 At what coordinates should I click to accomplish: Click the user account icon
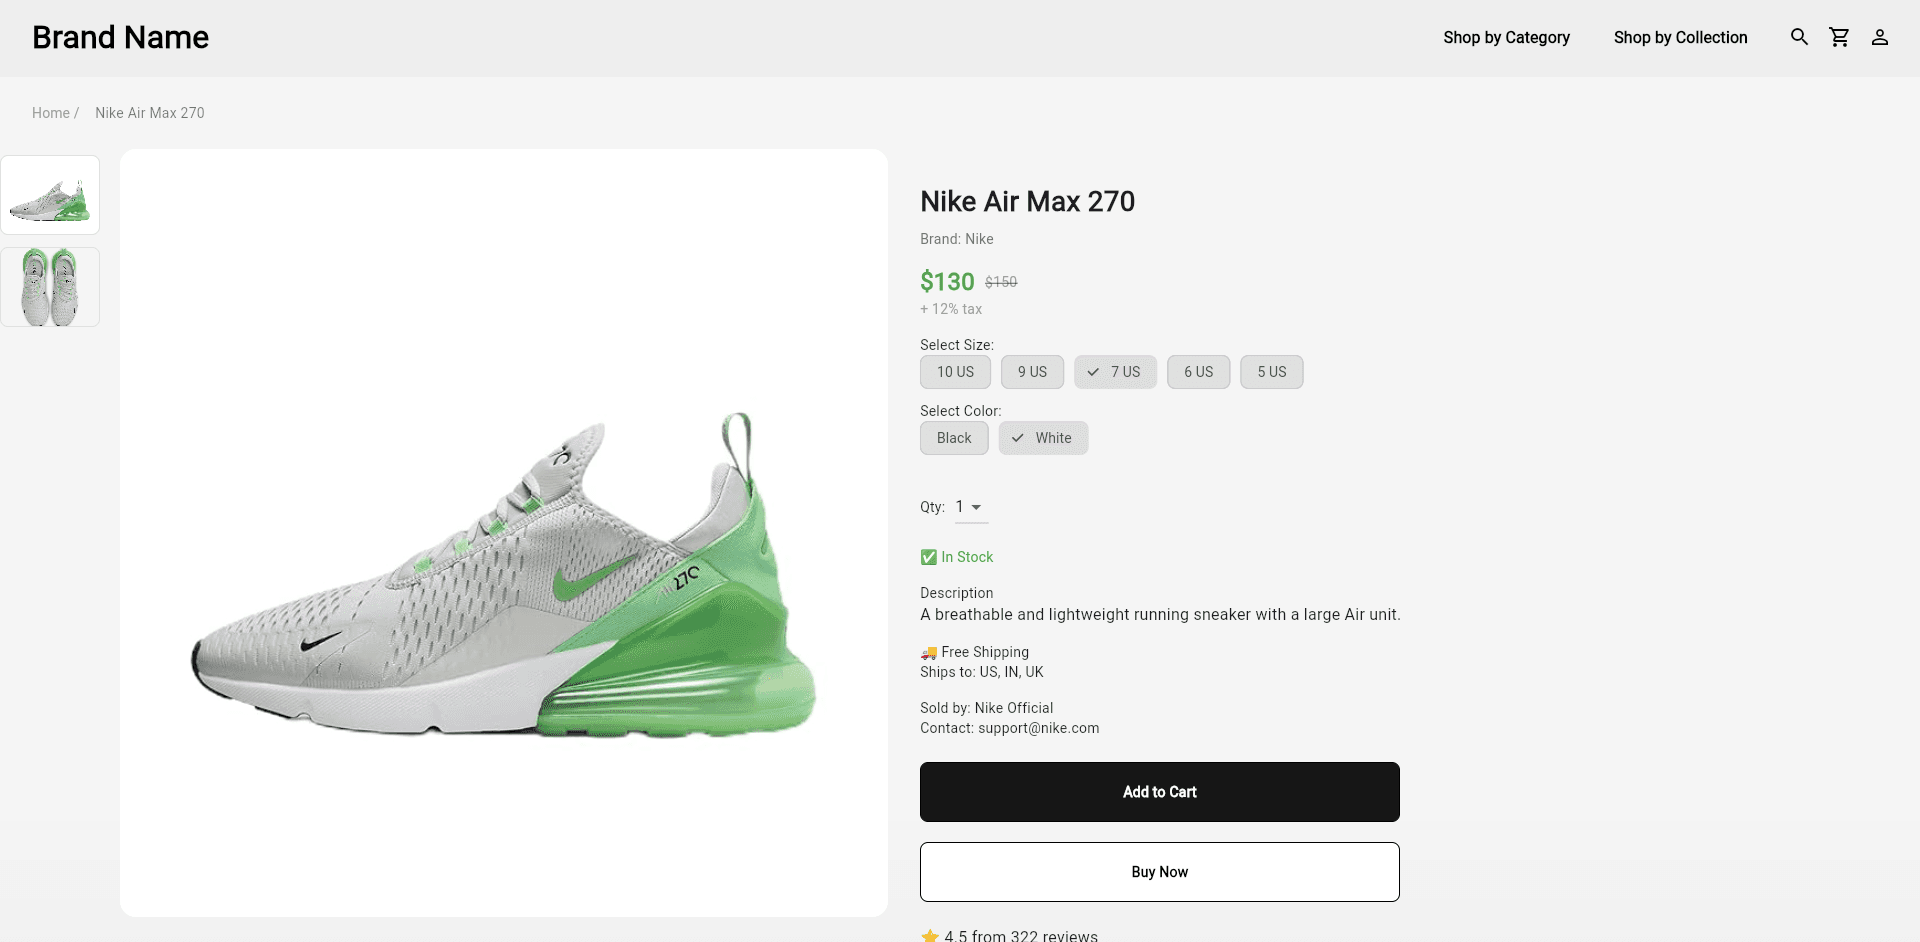[x=1880, y=37]
